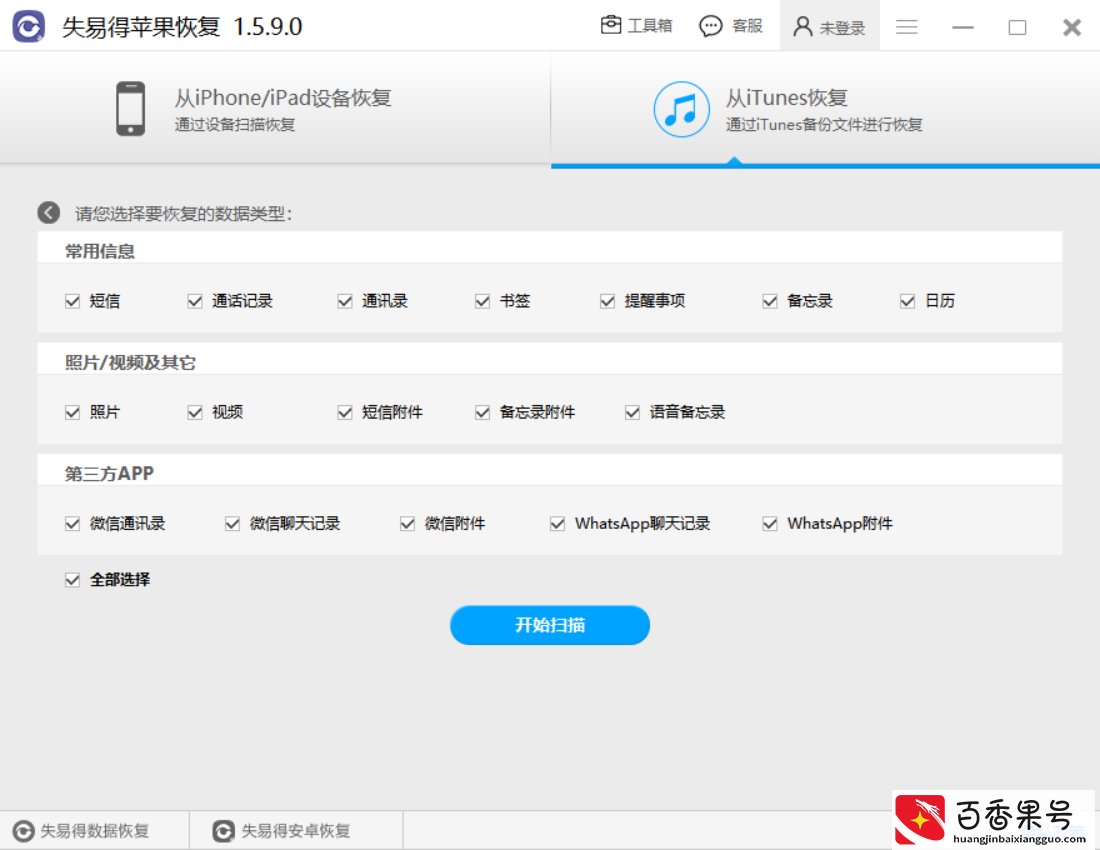Maximize the recovery app window
The height and width of the screenshot is (850, 1100).
tap(1017, 27)
